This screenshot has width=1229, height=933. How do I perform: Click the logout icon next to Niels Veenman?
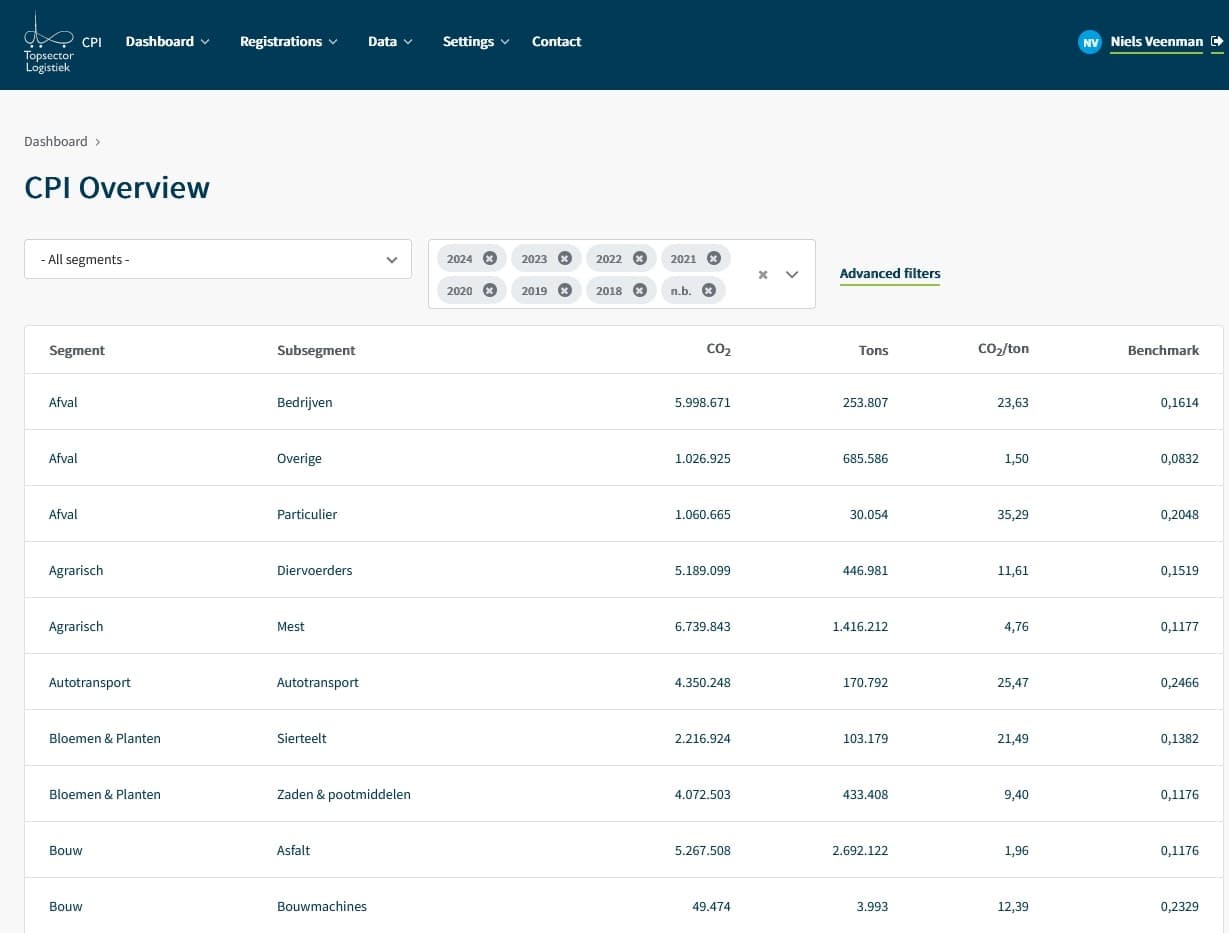[1216, 41]
